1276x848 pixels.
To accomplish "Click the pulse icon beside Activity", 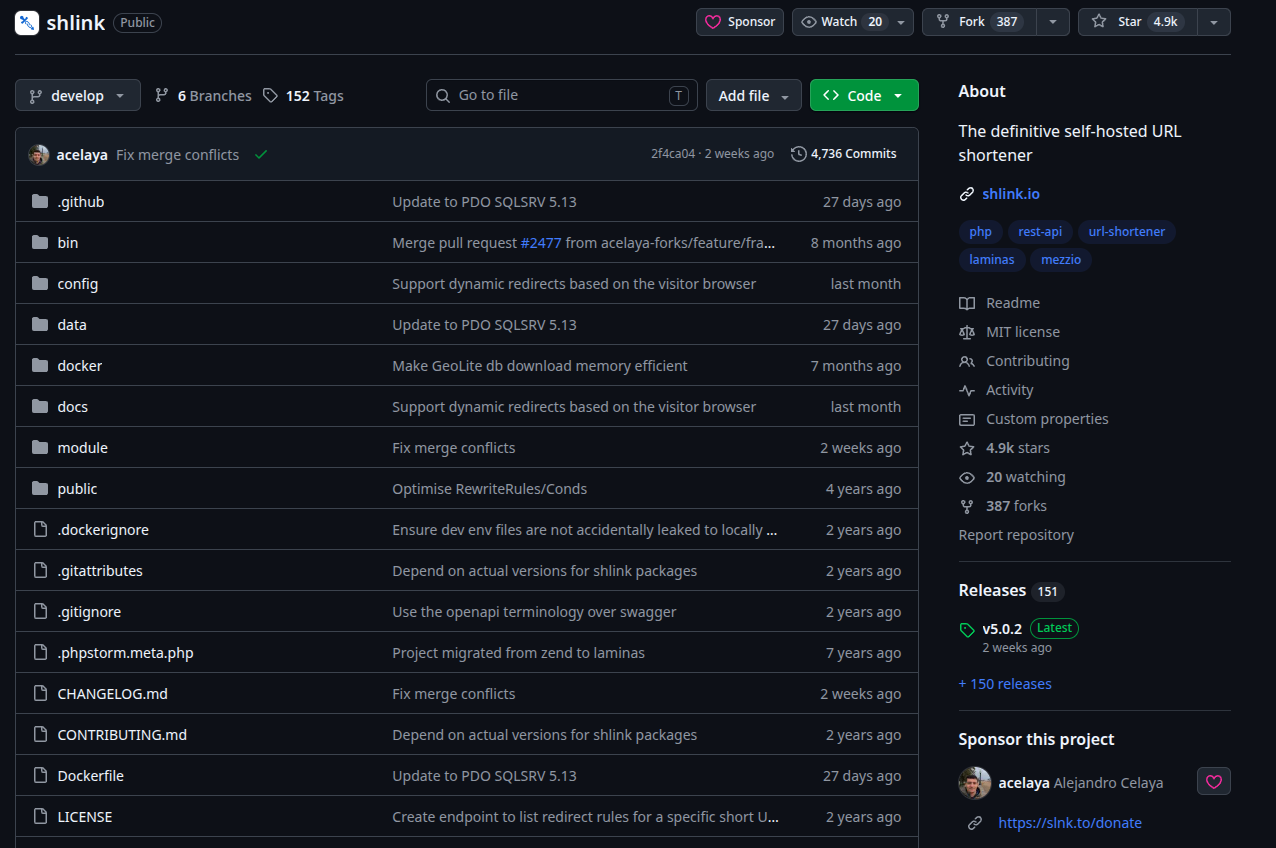I will click(966, 390).
